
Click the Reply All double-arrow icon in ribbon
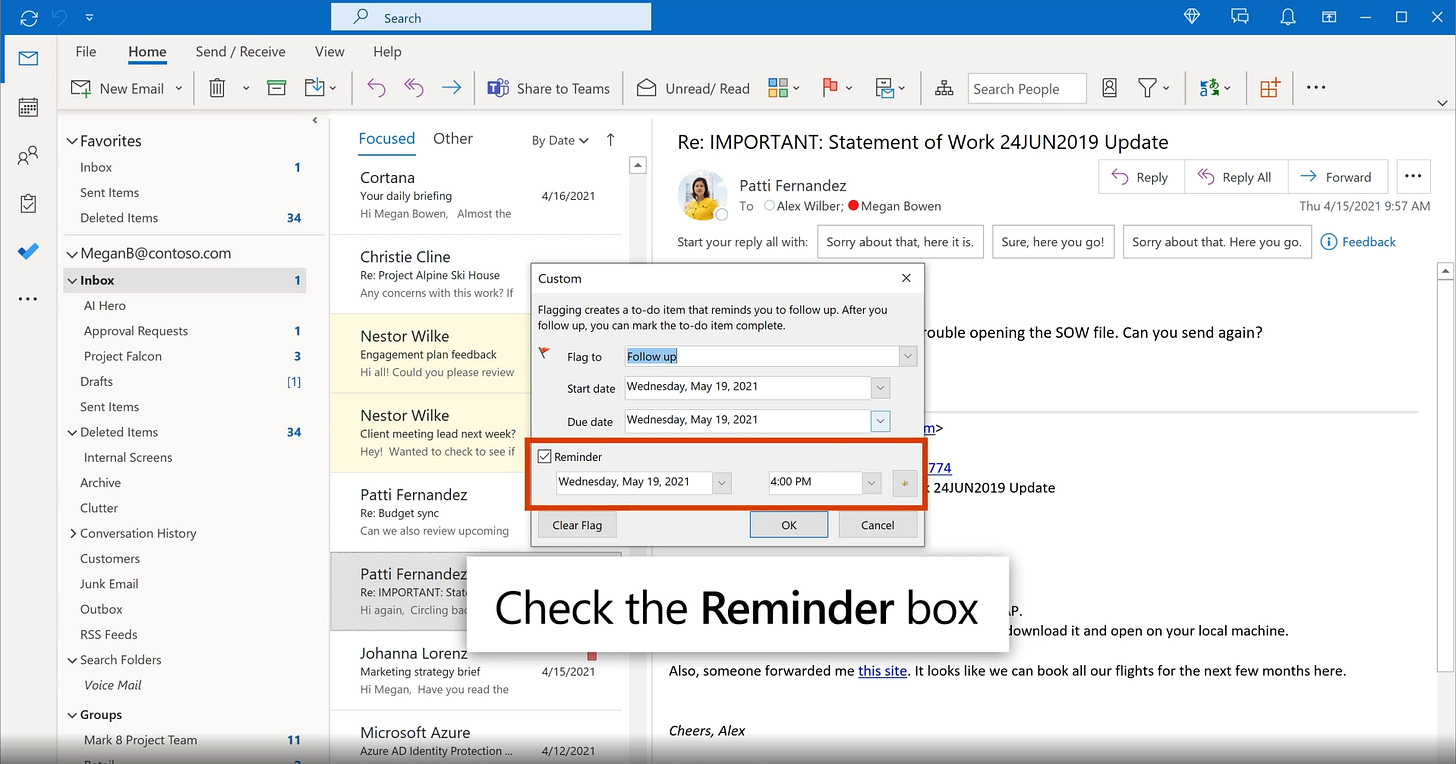414,88
